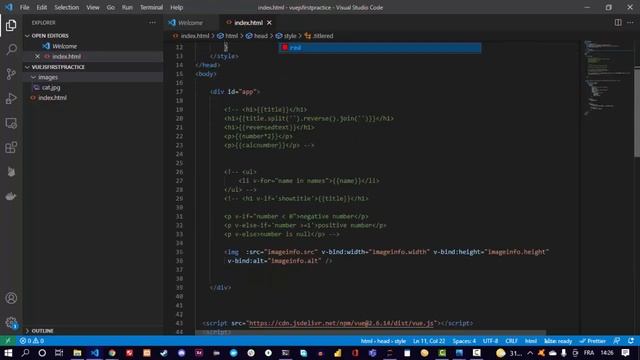Click the split editor right icon
Screen dimensions: 640x360
[x=618, y=22]
